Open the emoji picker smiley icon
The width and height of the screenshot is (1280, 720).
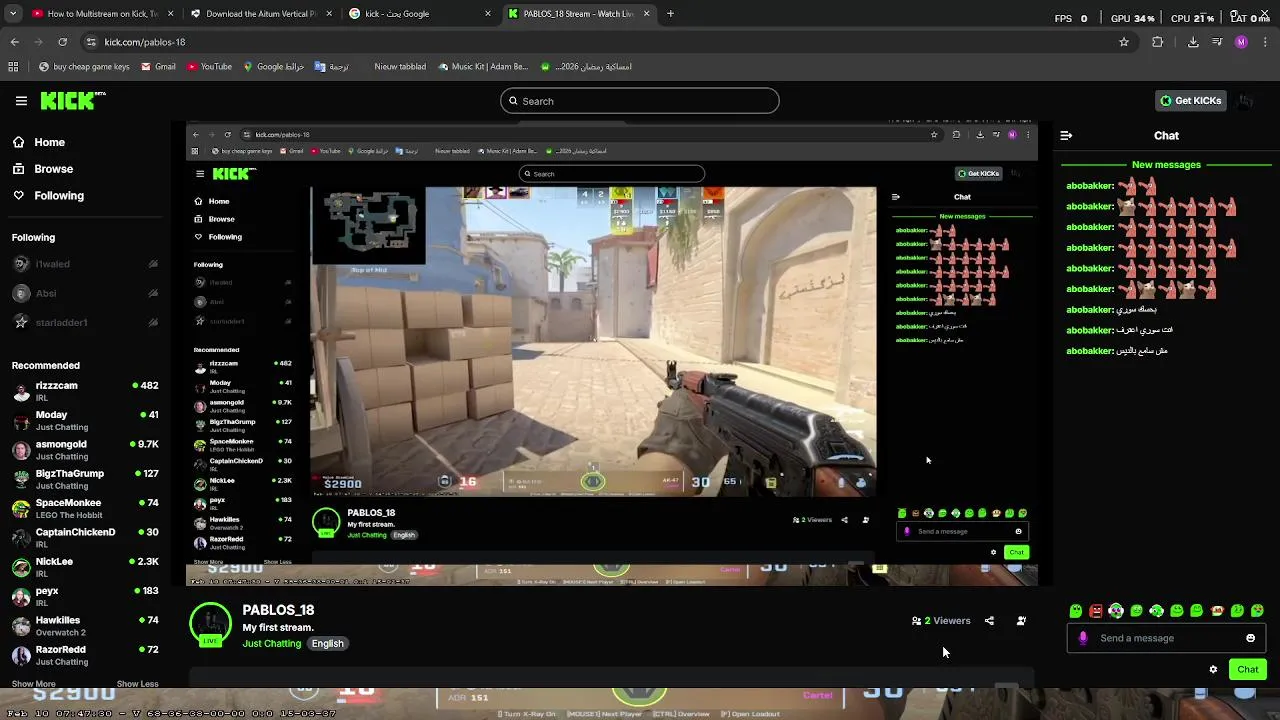point(1250,638)
